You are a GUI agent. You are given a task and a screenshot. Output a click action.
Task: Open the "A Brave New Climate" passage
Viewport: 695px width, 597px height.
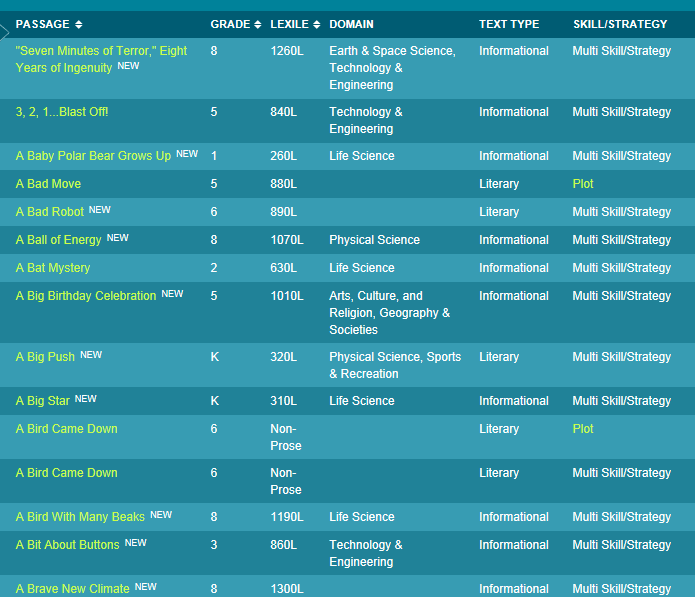[x=73, y=589]
